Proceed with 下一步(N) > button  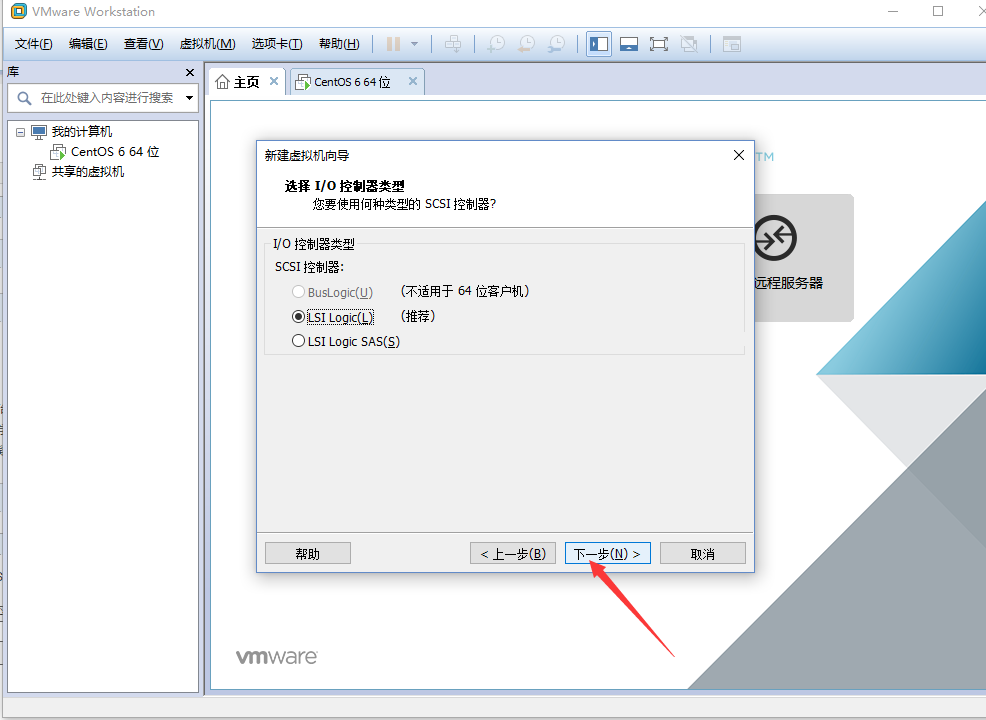(x=607, y=553)
